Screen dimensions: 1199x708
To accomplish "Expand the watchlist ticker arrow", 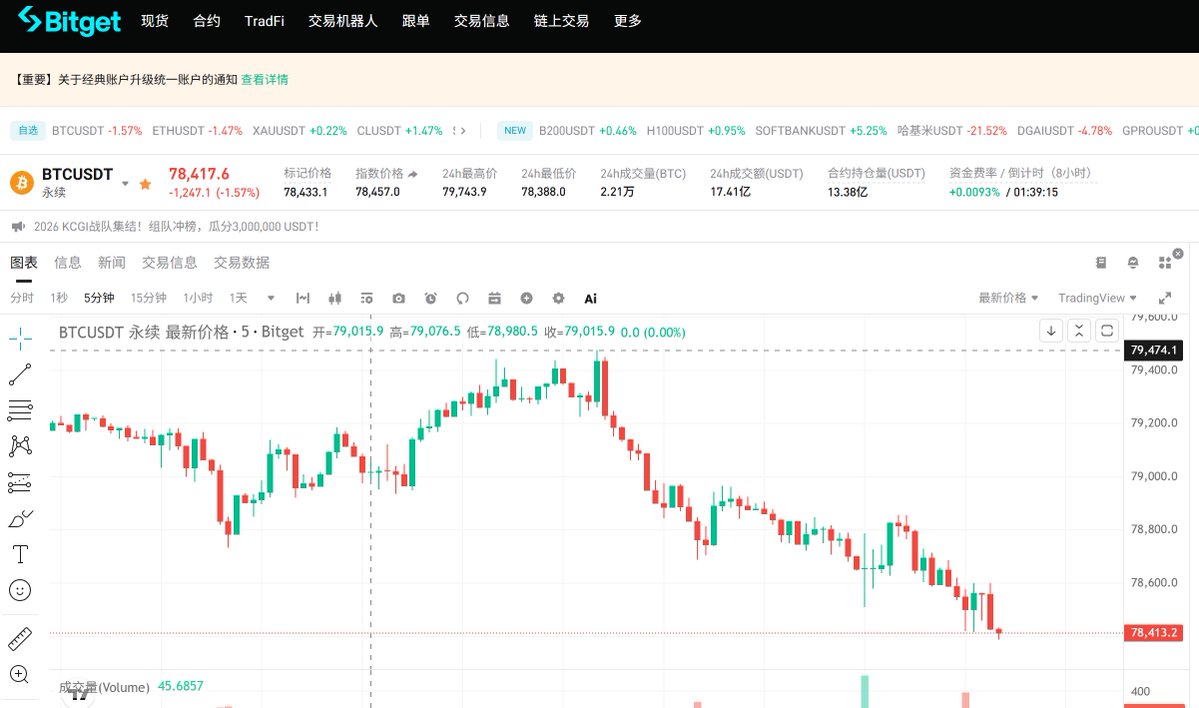I will (463, 131).
